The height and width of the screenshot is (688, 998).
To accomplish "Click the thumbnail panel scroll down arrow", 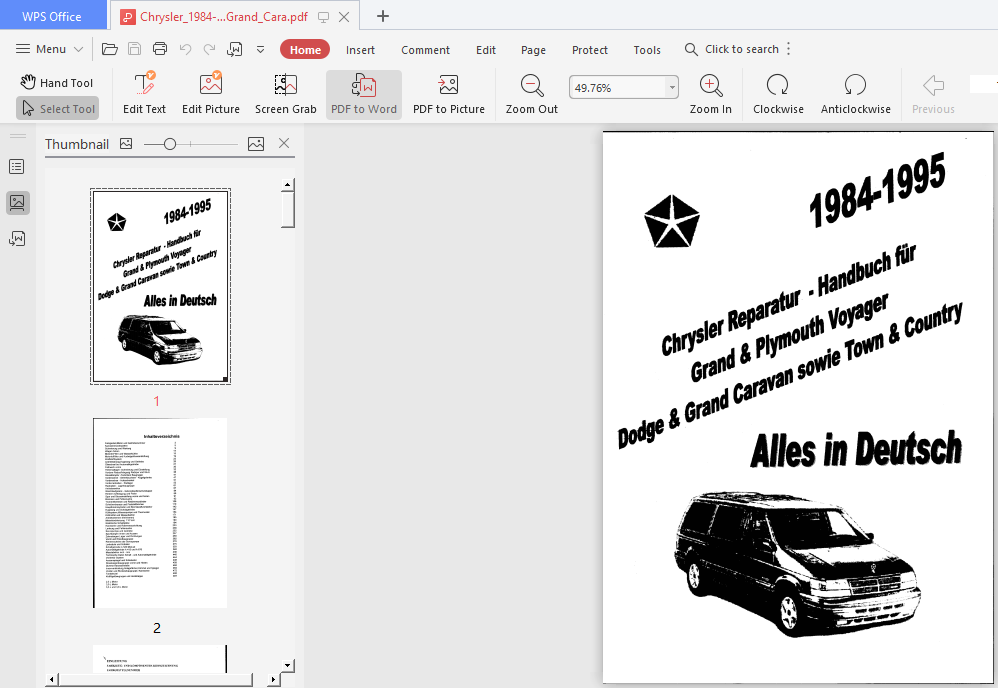I will (288, 666).
